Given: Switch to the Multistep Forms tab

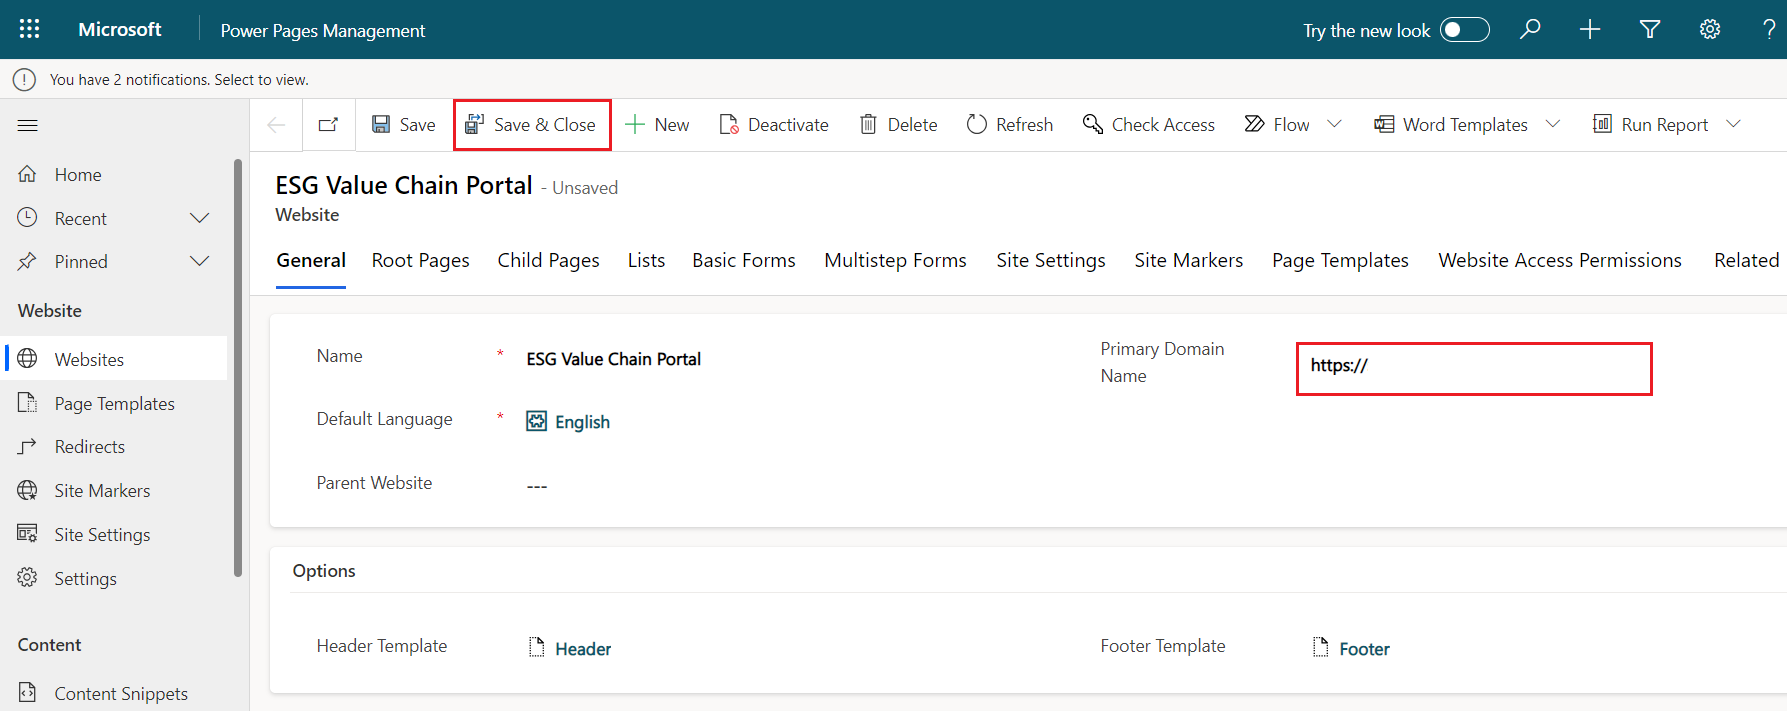Looking at the screenshot, I should click(x=895, y=260).
